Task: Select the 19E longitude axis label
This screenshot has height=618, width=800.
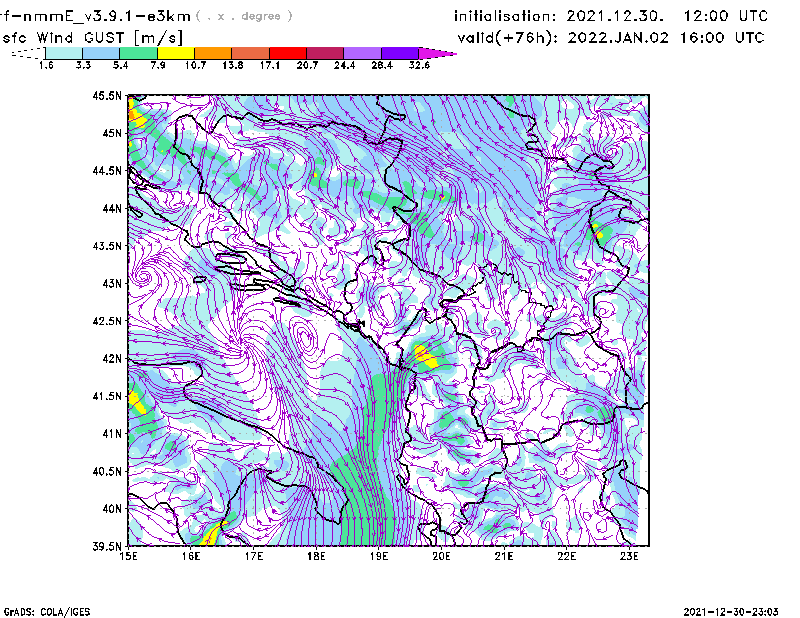Action: click(380, 556)
